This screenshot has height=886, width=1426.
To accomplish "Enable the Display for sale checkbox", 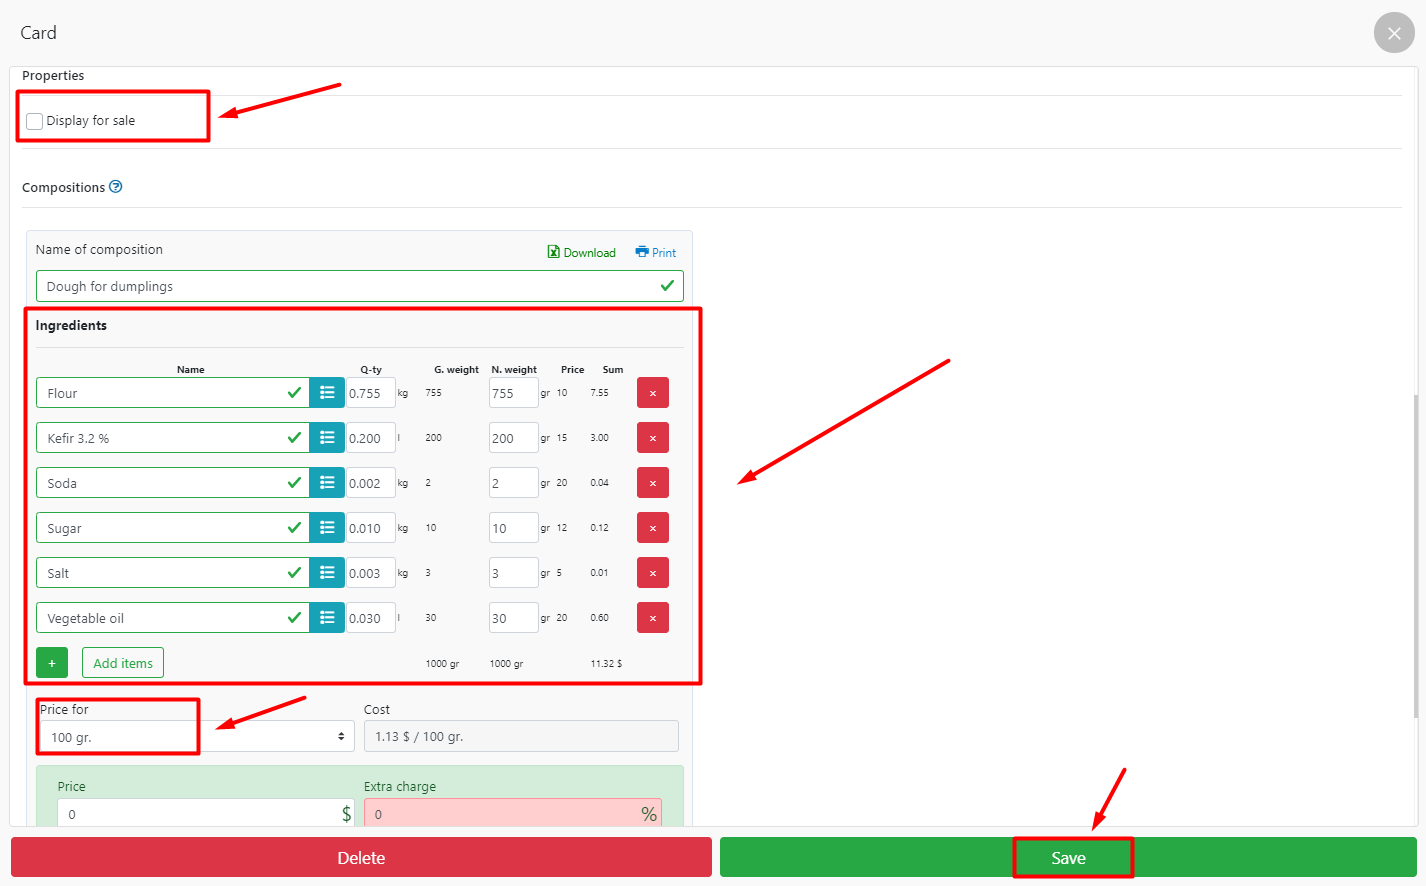I will (x=35, y=121).
